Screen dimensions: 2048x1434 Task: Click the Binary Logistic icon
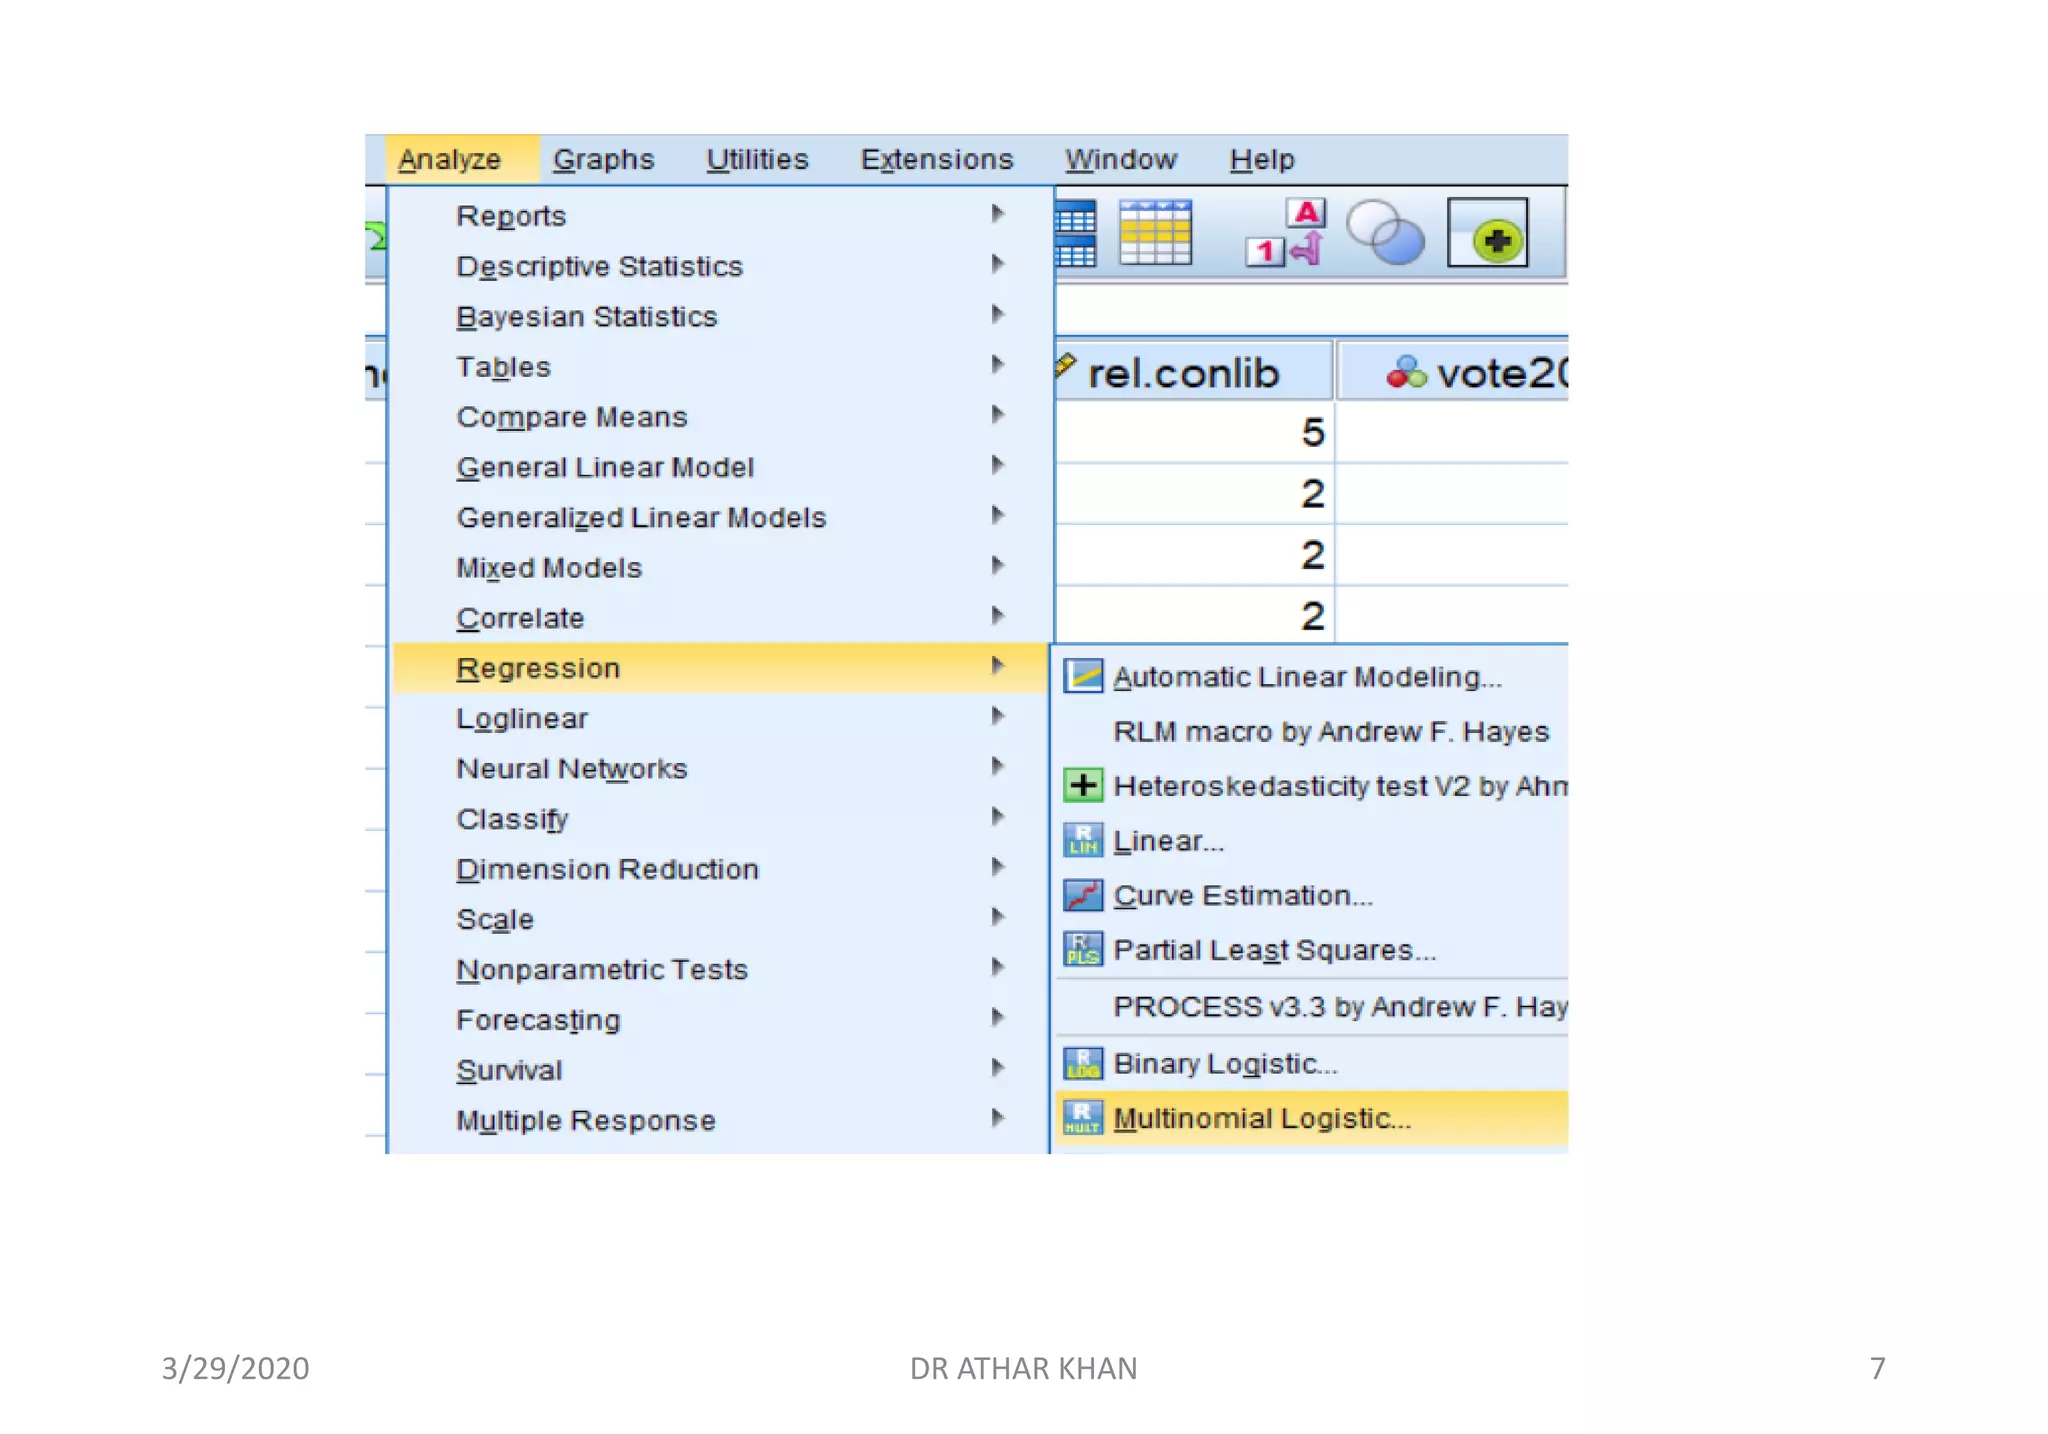[x=1083, y=1064]
